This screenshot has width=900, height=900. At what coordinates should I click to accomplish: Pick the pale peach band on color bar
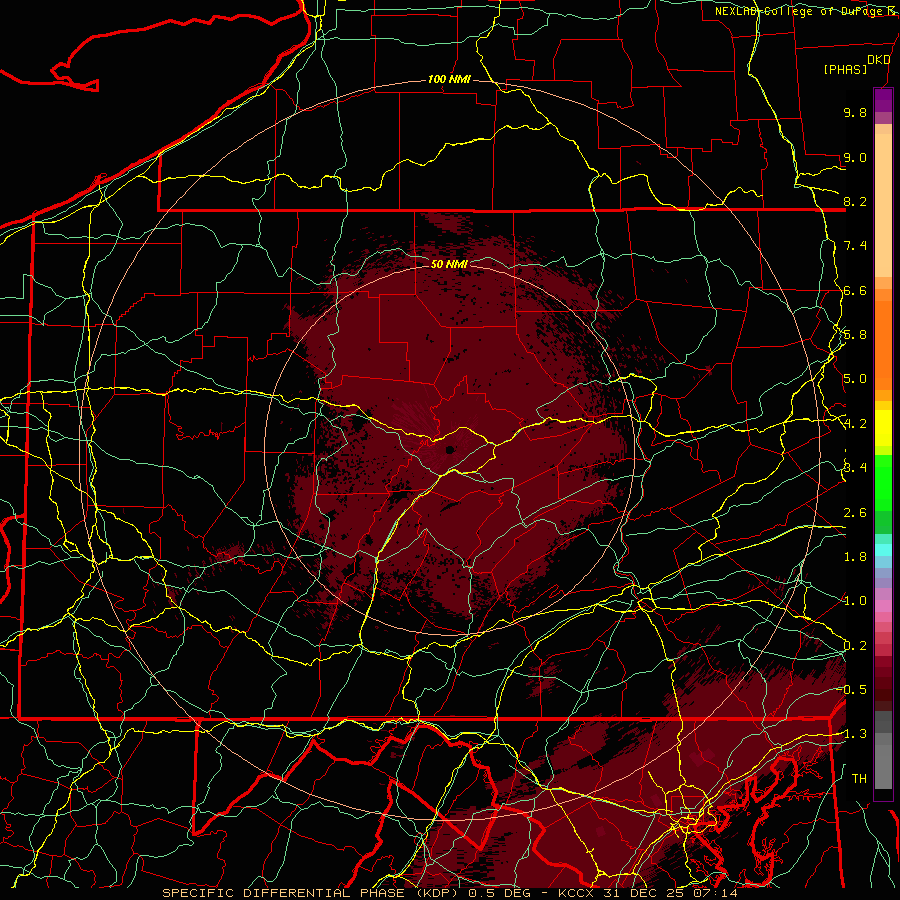[x=883, y=205]
